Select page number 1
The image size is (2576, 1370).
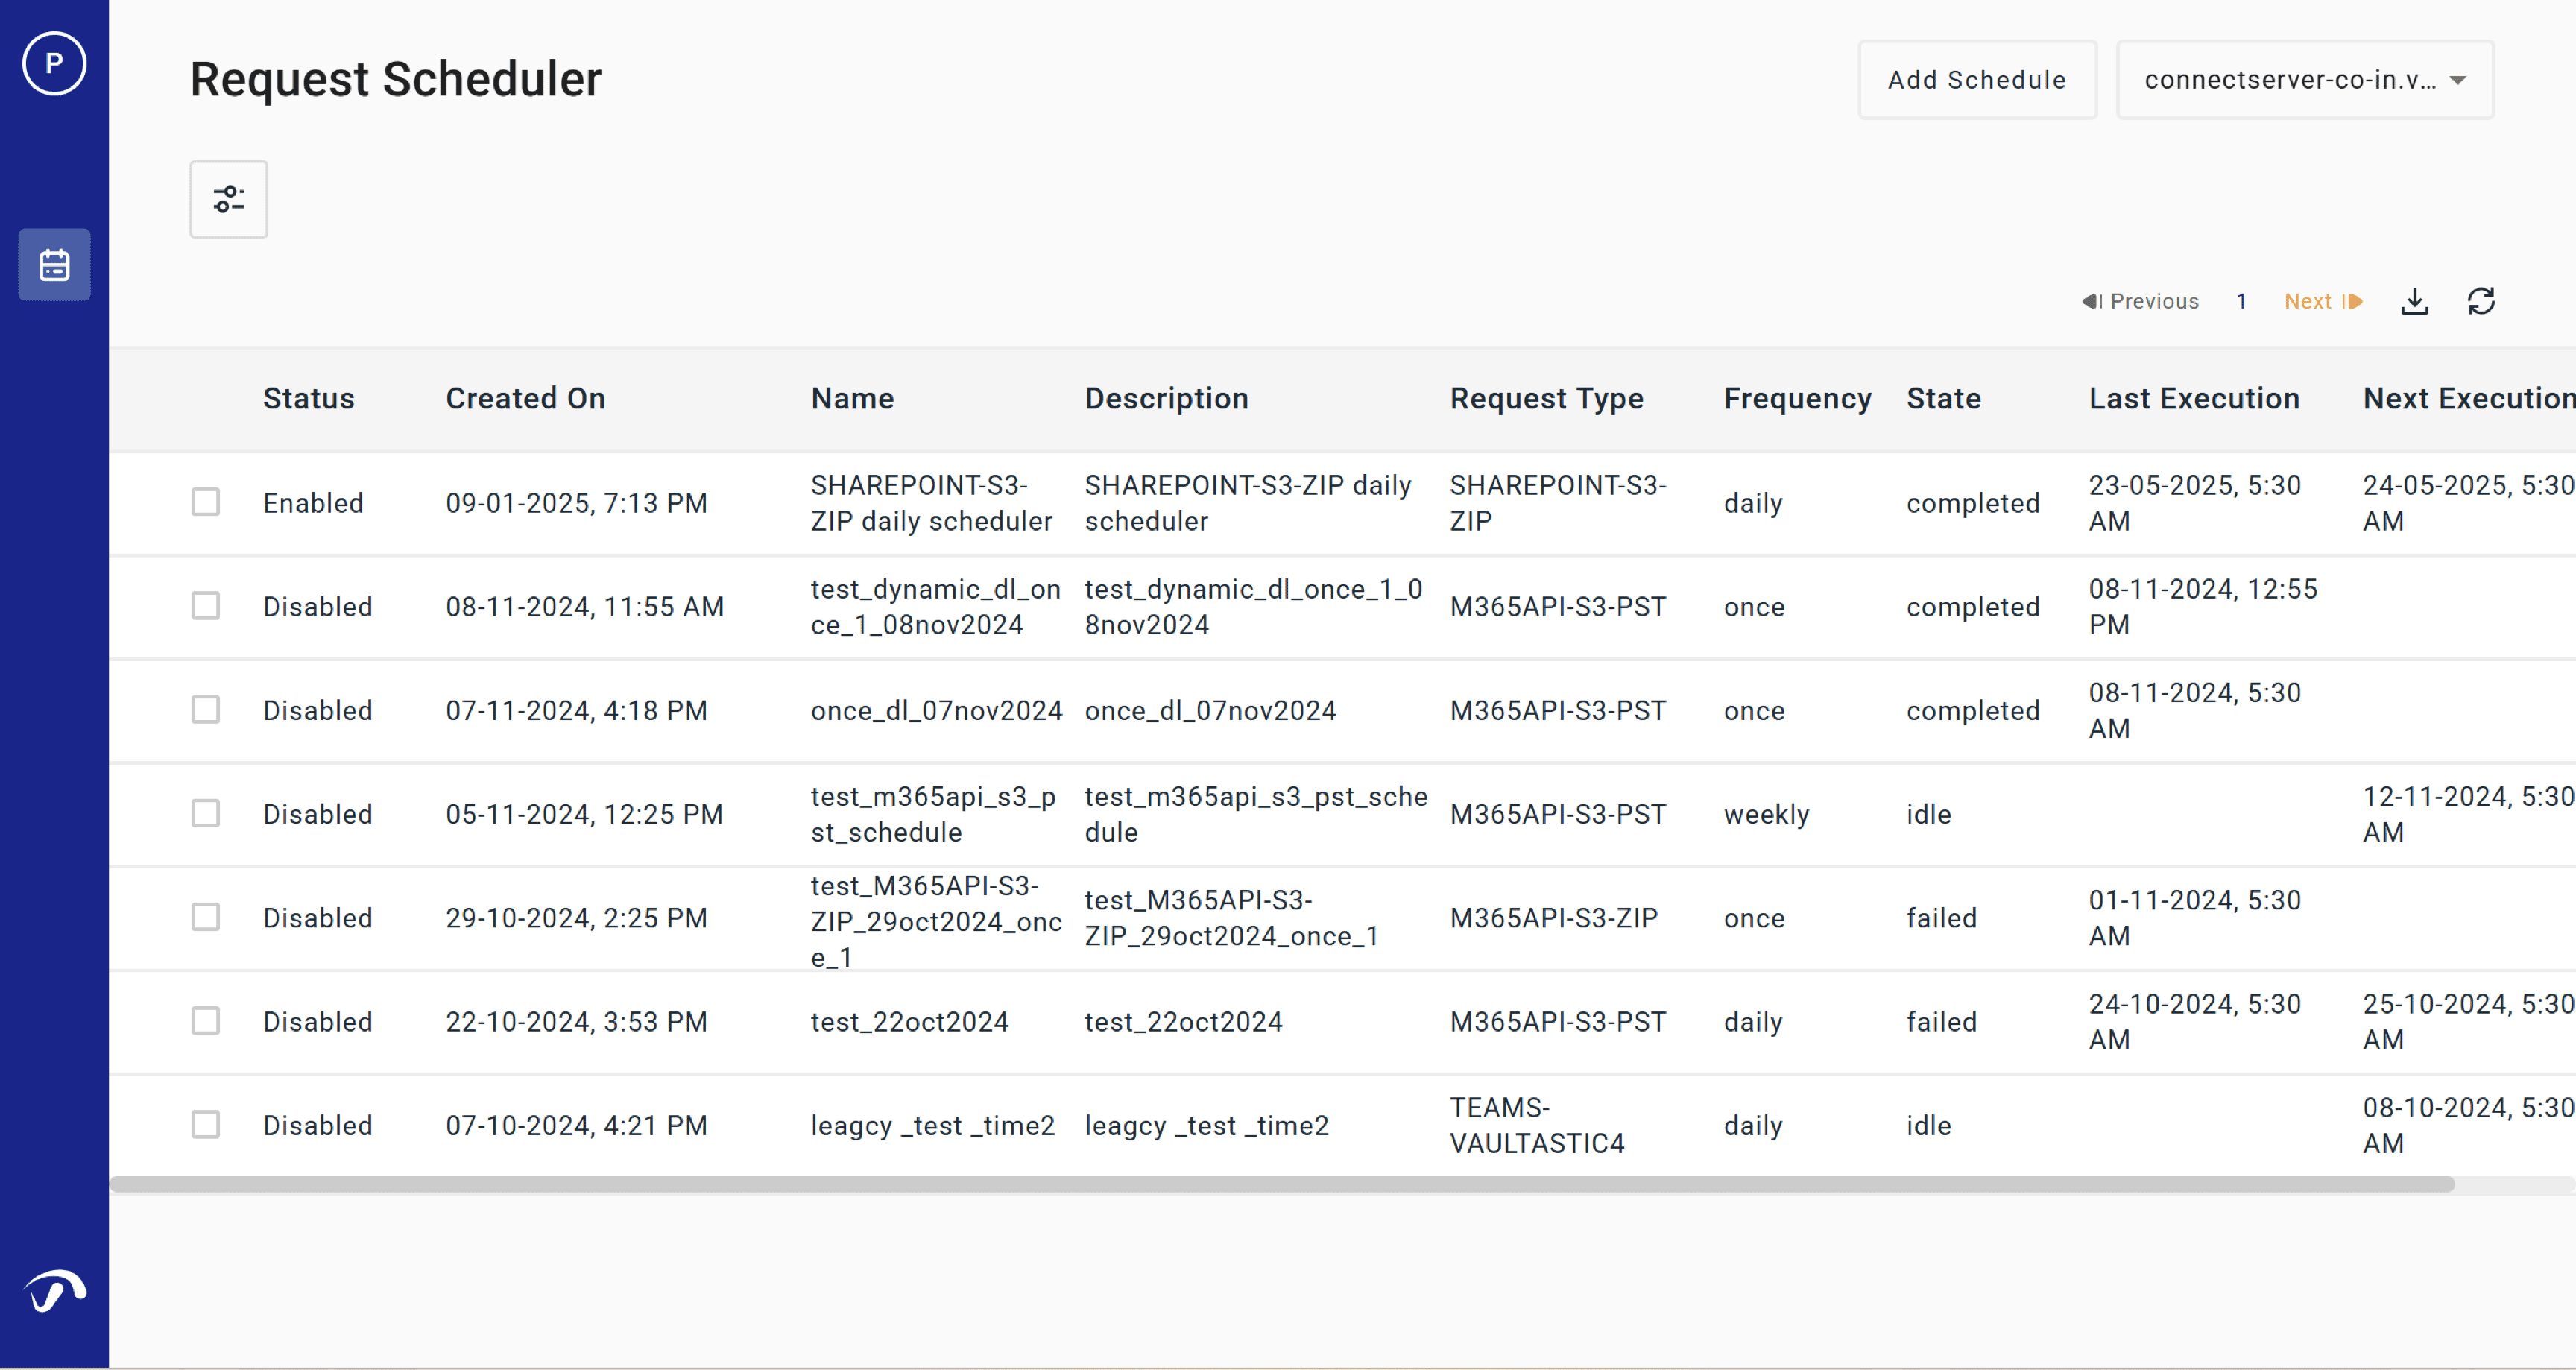pos(2242,301)
